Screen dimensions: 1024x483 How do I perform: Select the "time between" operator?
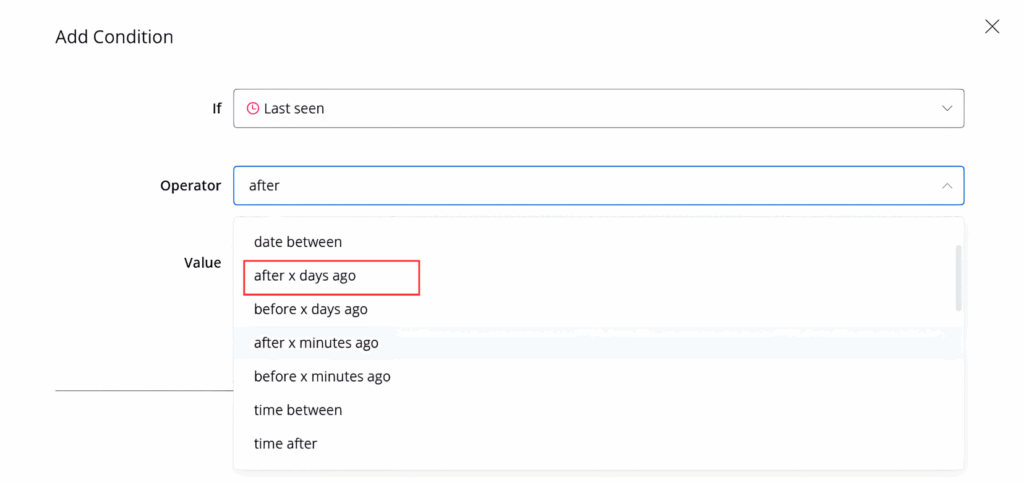[298, 410]
